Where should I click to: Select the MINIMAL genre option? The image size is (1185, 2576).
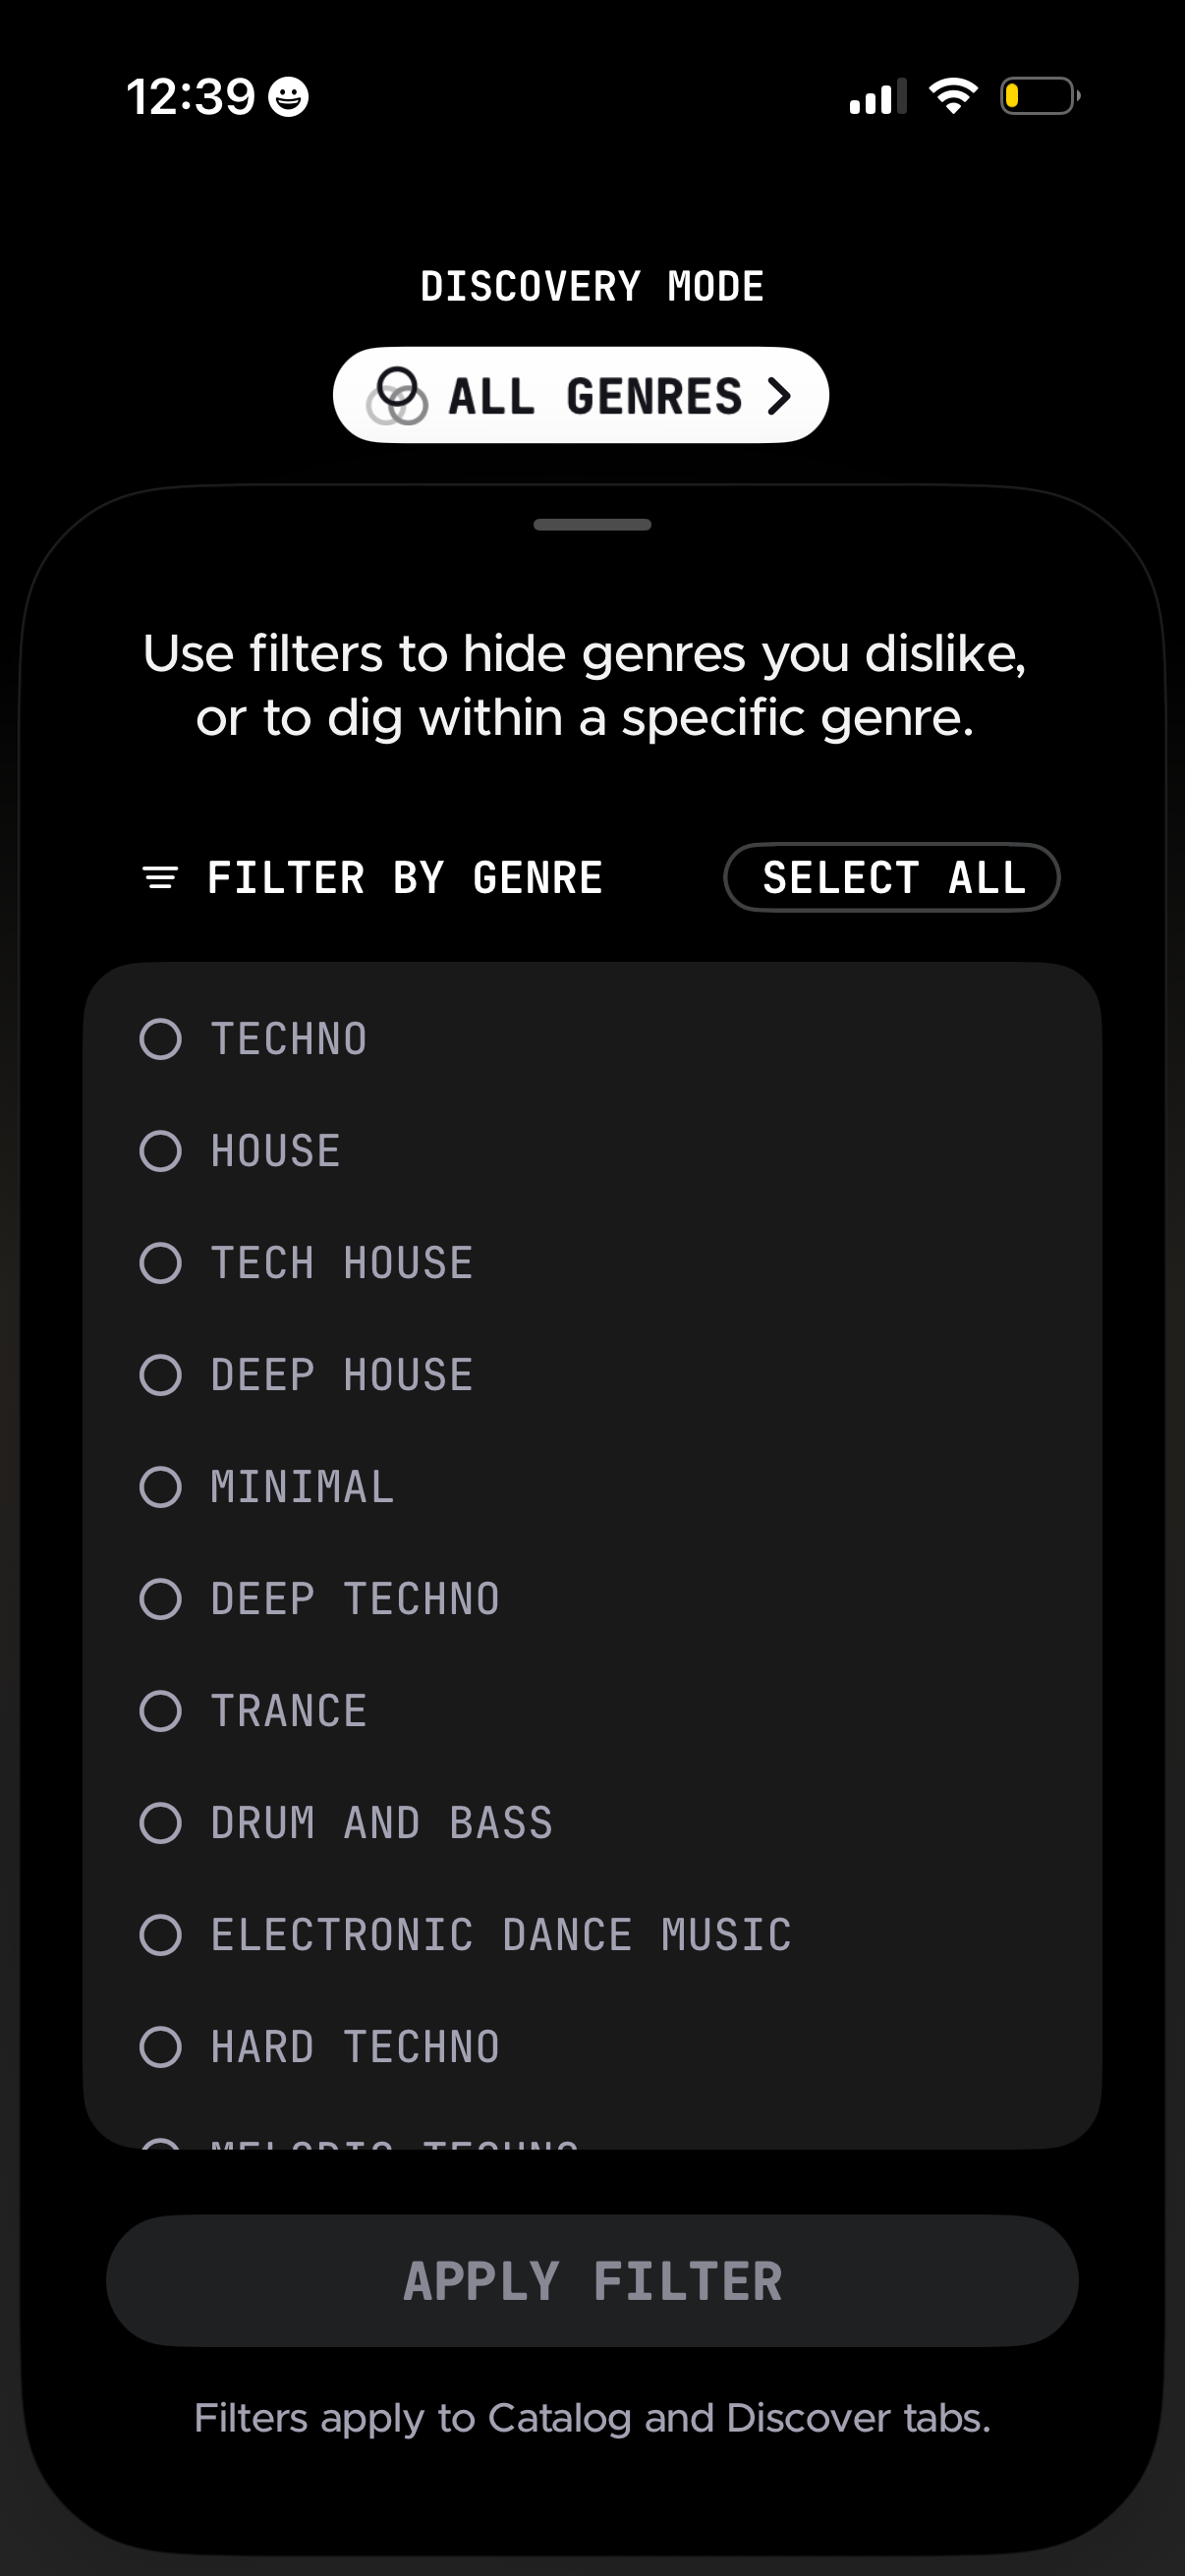click(161, 1487)
